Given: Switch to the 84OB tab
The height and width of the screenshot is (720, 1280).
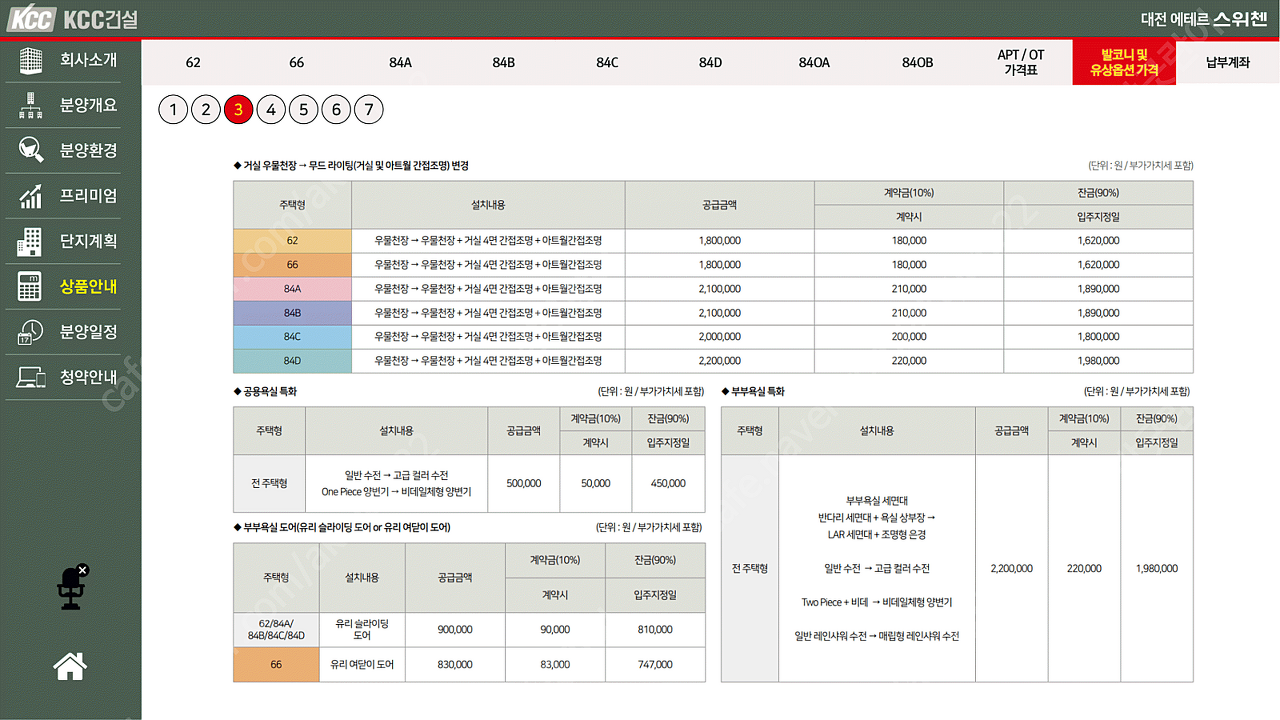Looking at the screenshot, I should tap(917, 62).
